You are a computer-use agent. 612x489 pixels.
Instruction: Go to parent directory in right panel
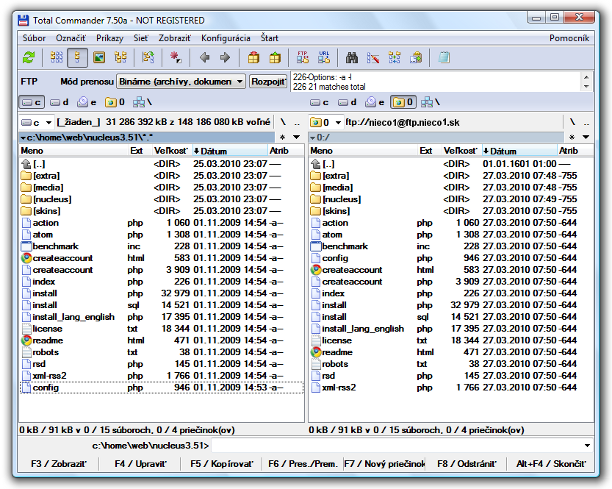coord(587,123)
